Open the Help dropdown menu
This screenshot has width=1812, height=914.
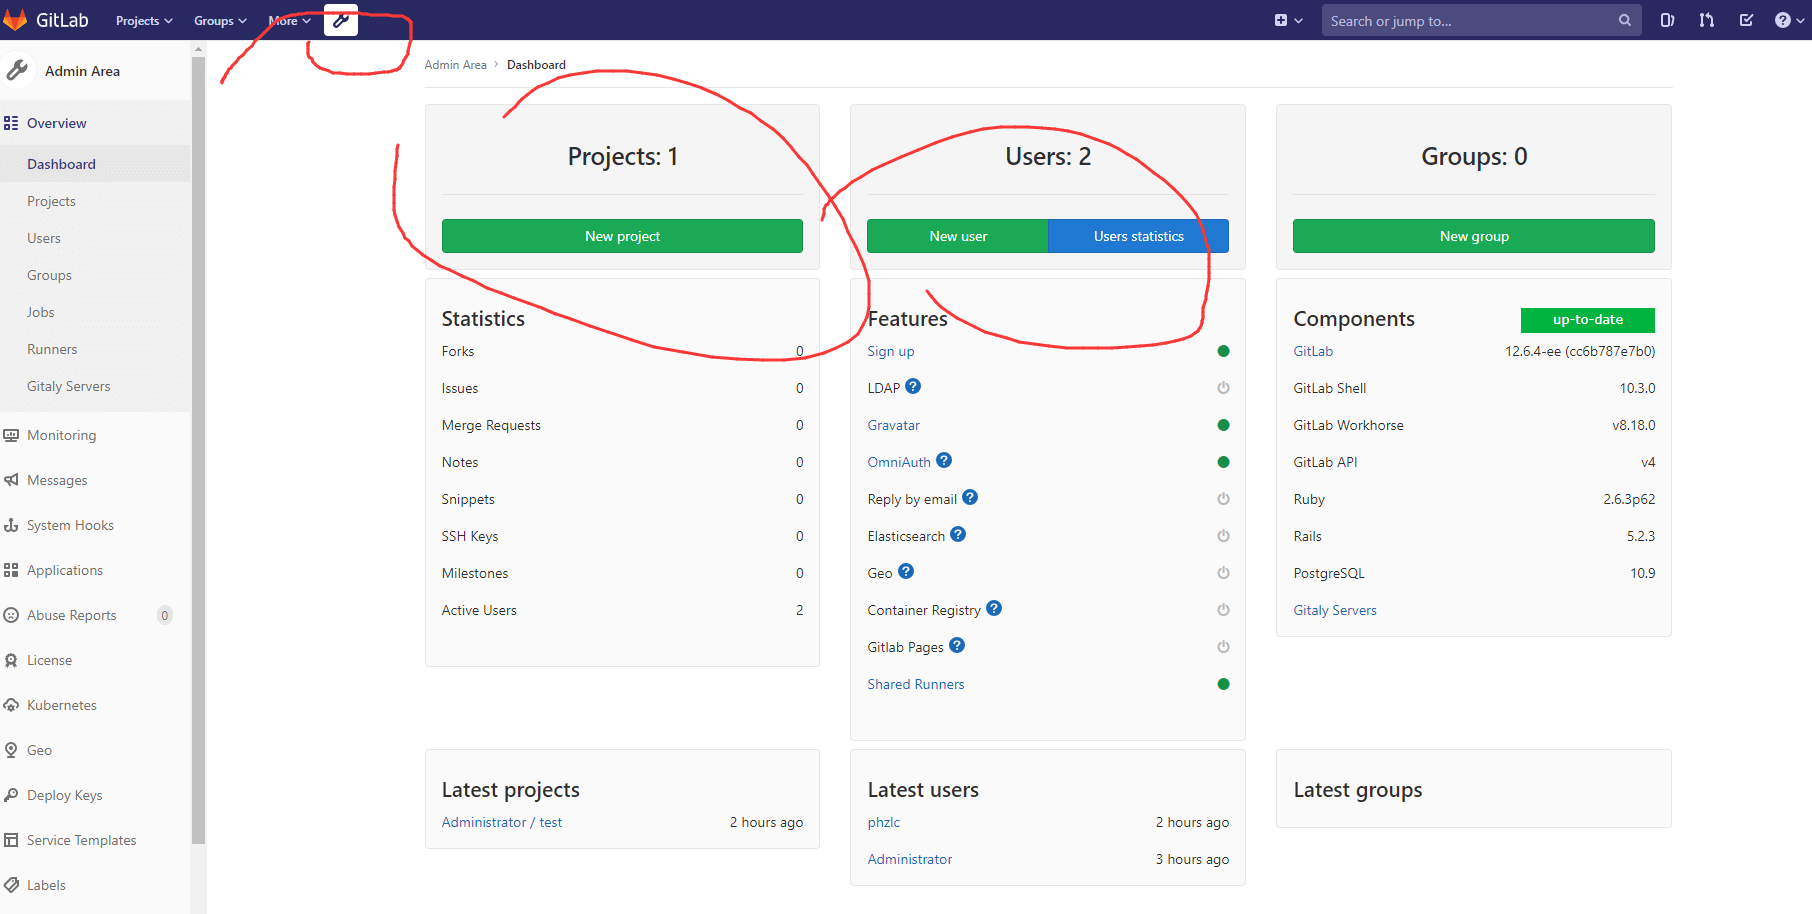click(x=1788, y=20)
